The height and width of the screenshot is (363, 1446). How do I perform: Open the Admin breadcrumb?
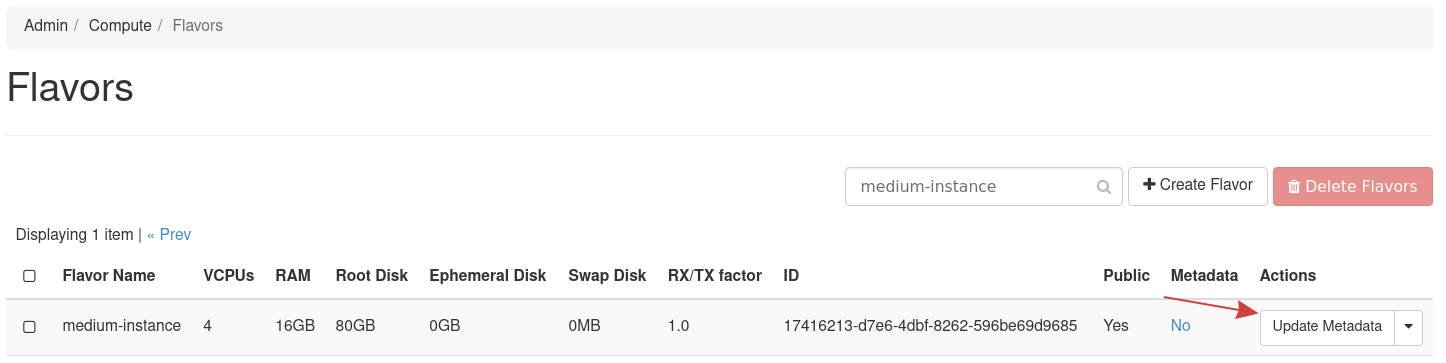[x=46, y=26]
